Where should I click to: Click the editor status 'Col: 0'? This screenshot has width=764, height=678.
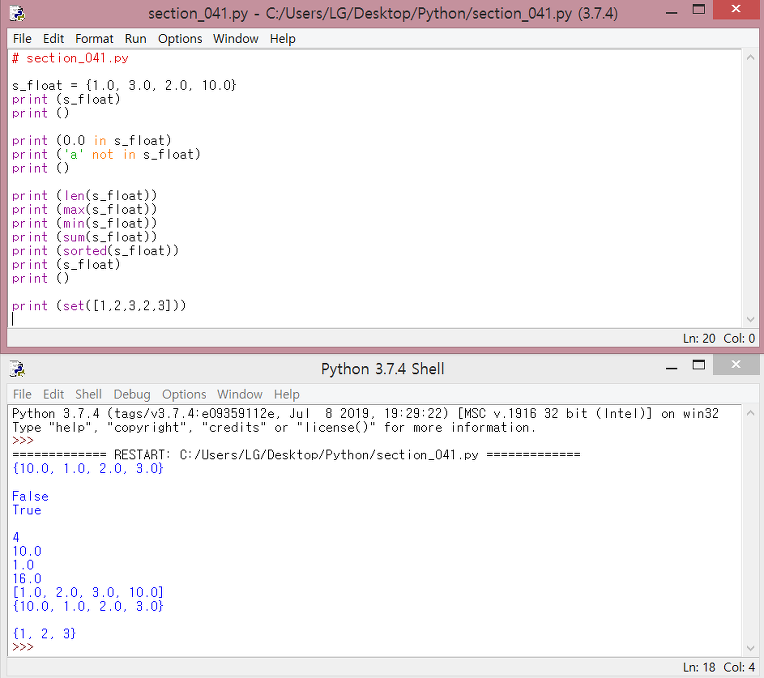click(x=739, y=338)
